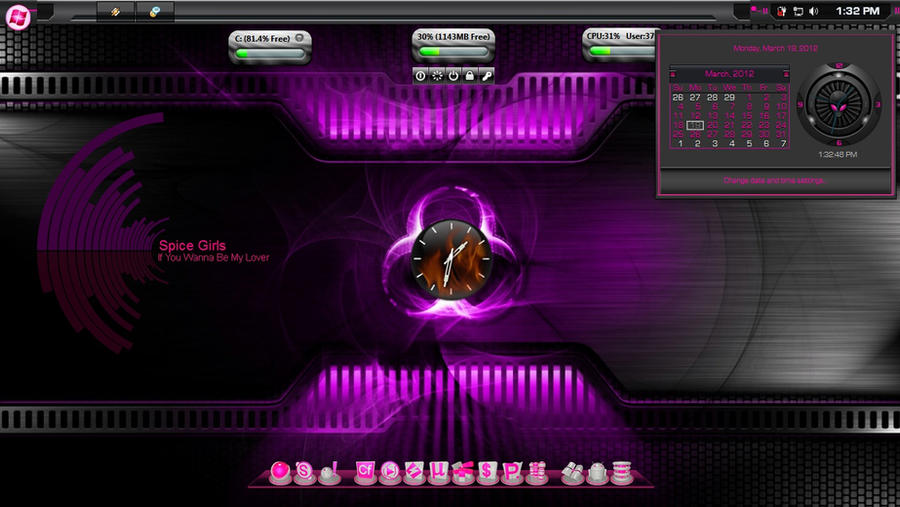The image size is (900, 507).
Task: Select March 31 in the calendar
Action: 781,134
